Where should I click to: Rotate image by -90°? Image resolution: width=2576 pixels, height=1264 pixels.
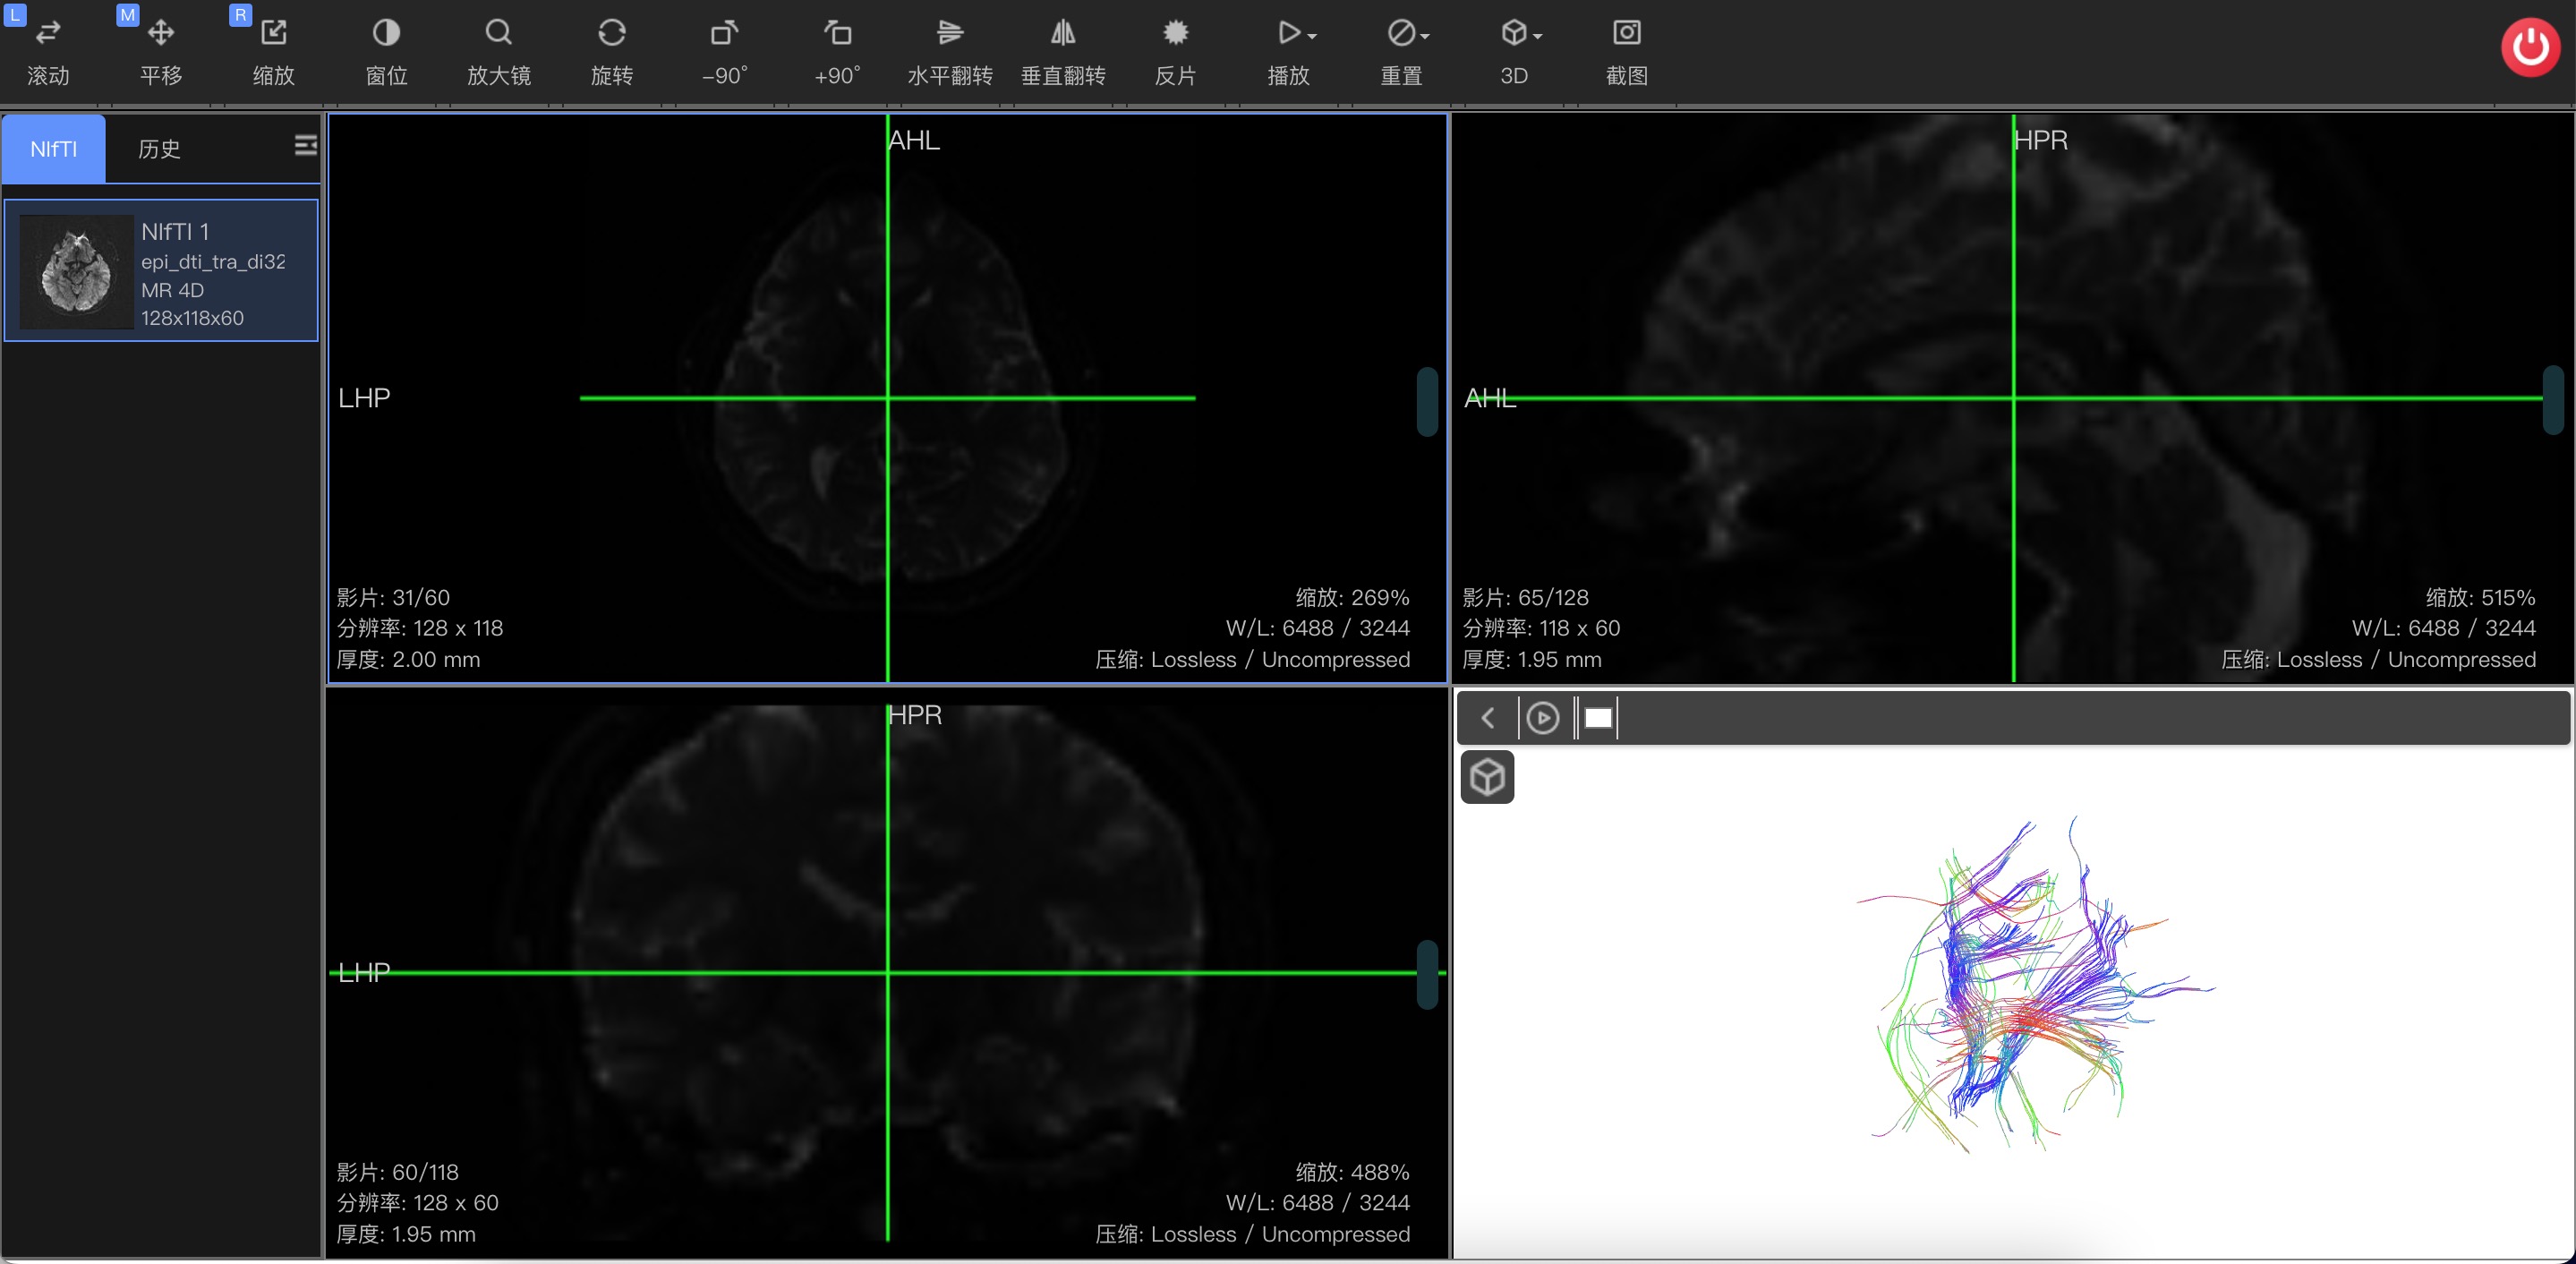tap(725, 52)
